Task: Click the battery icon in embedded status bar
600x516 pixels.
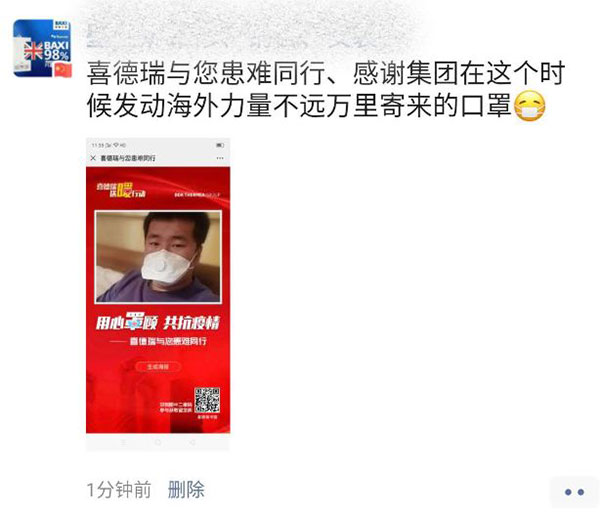Action: click(x=220, y=145)
